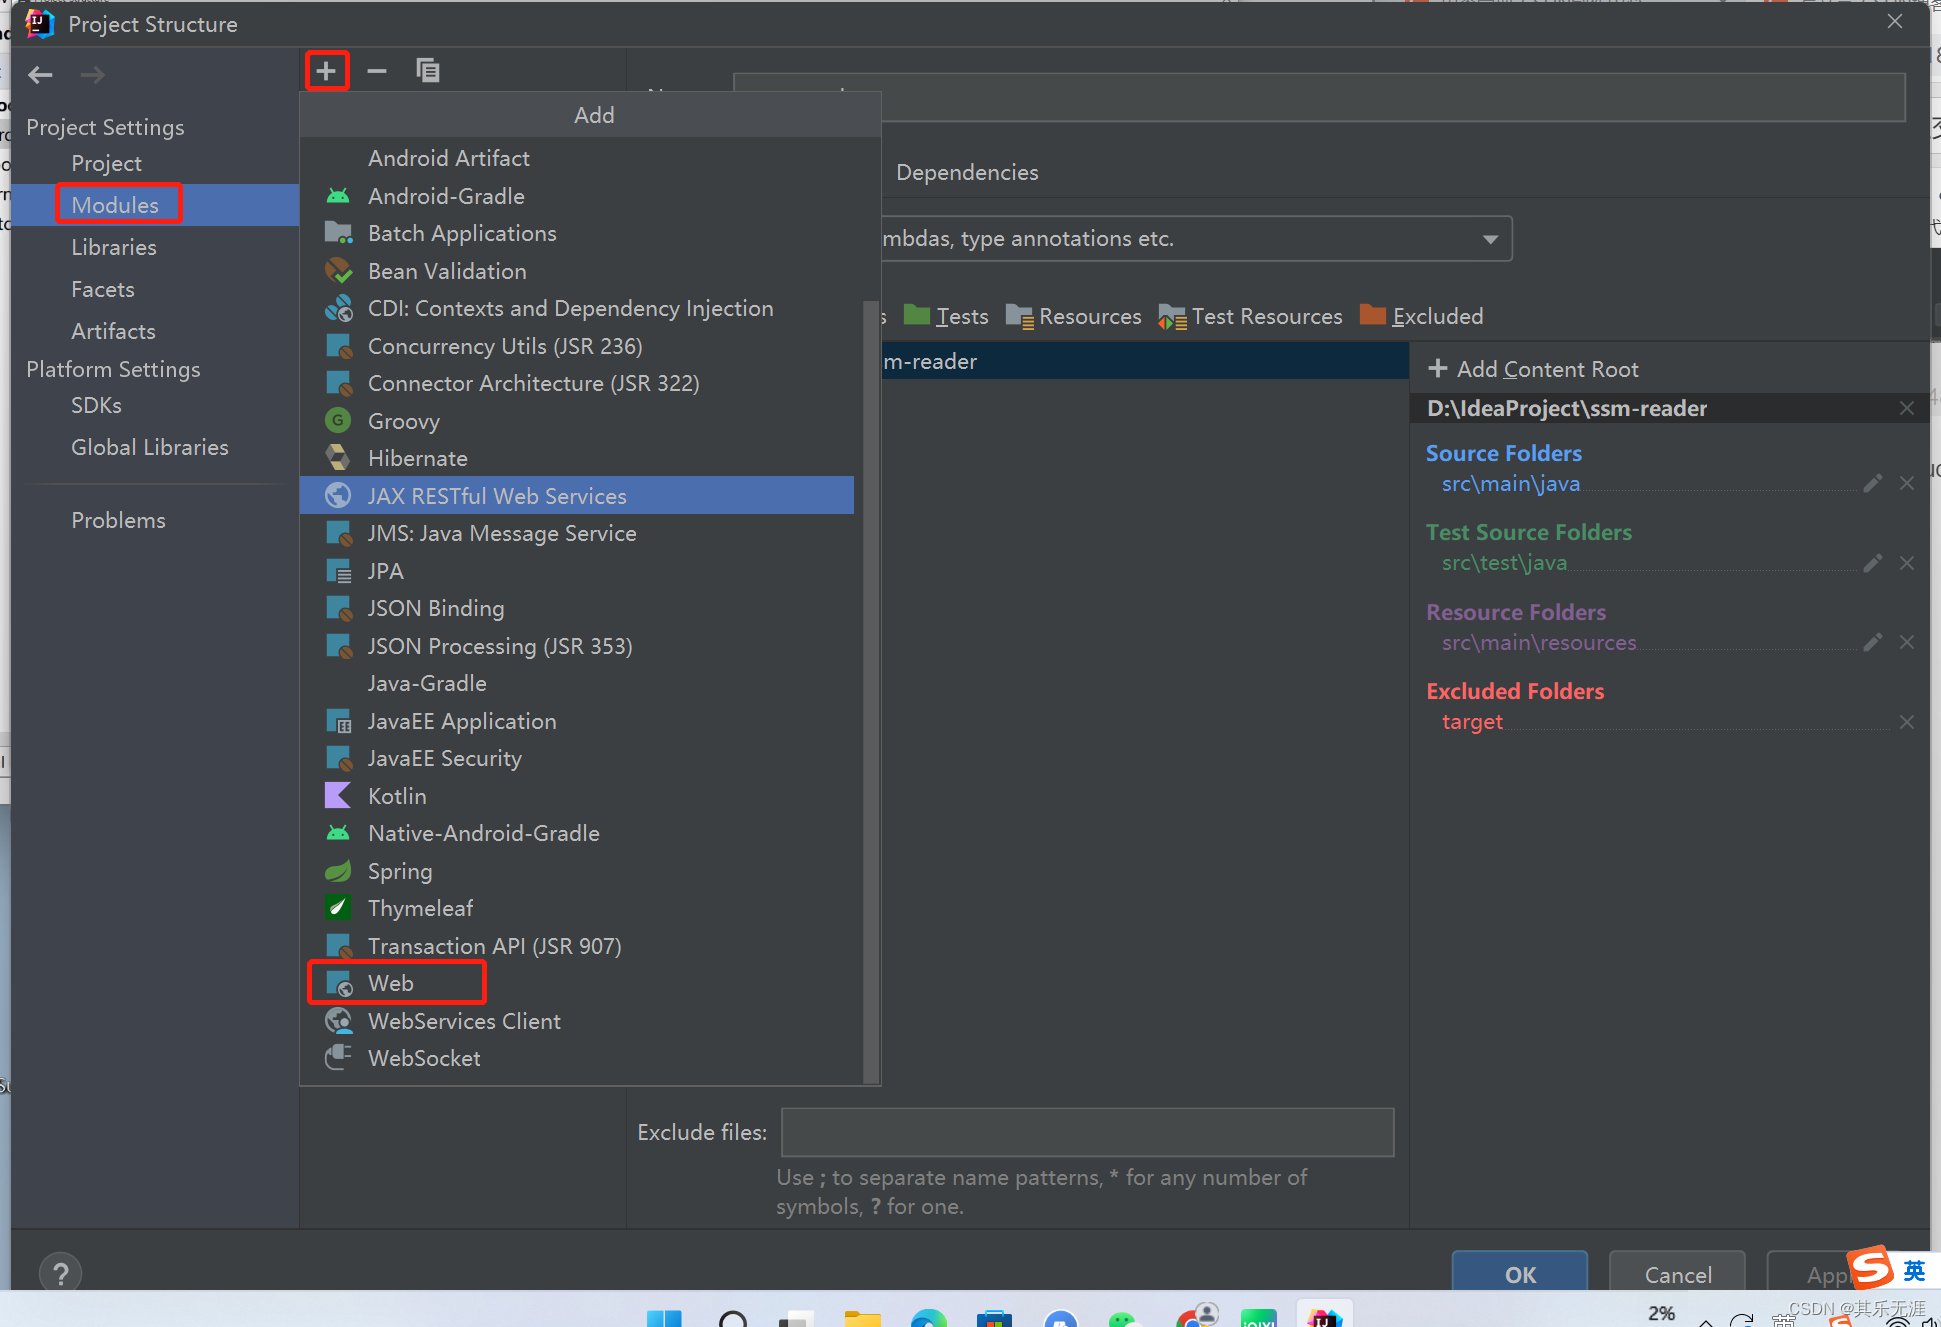Click the Exclude files input field

pyautogui.click(x=1087, y=1132)
